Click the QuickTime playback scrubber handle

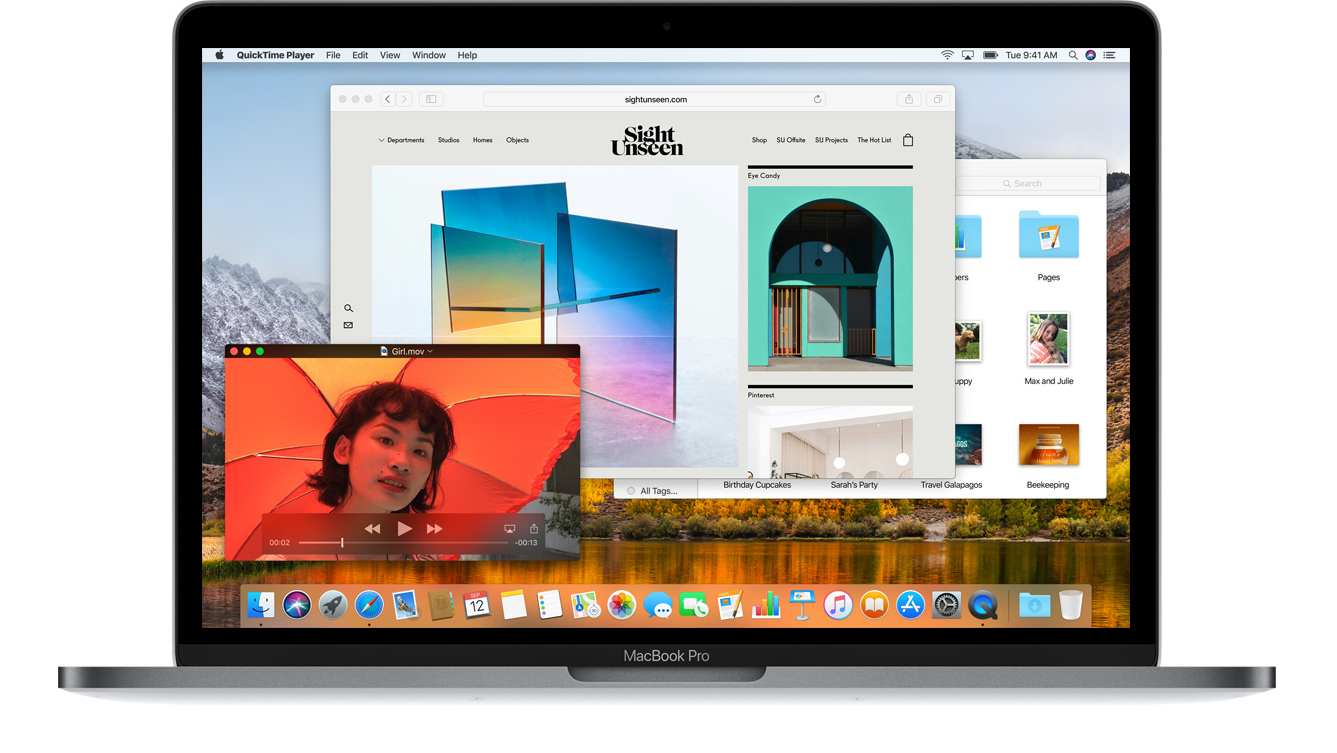point(342,542)
